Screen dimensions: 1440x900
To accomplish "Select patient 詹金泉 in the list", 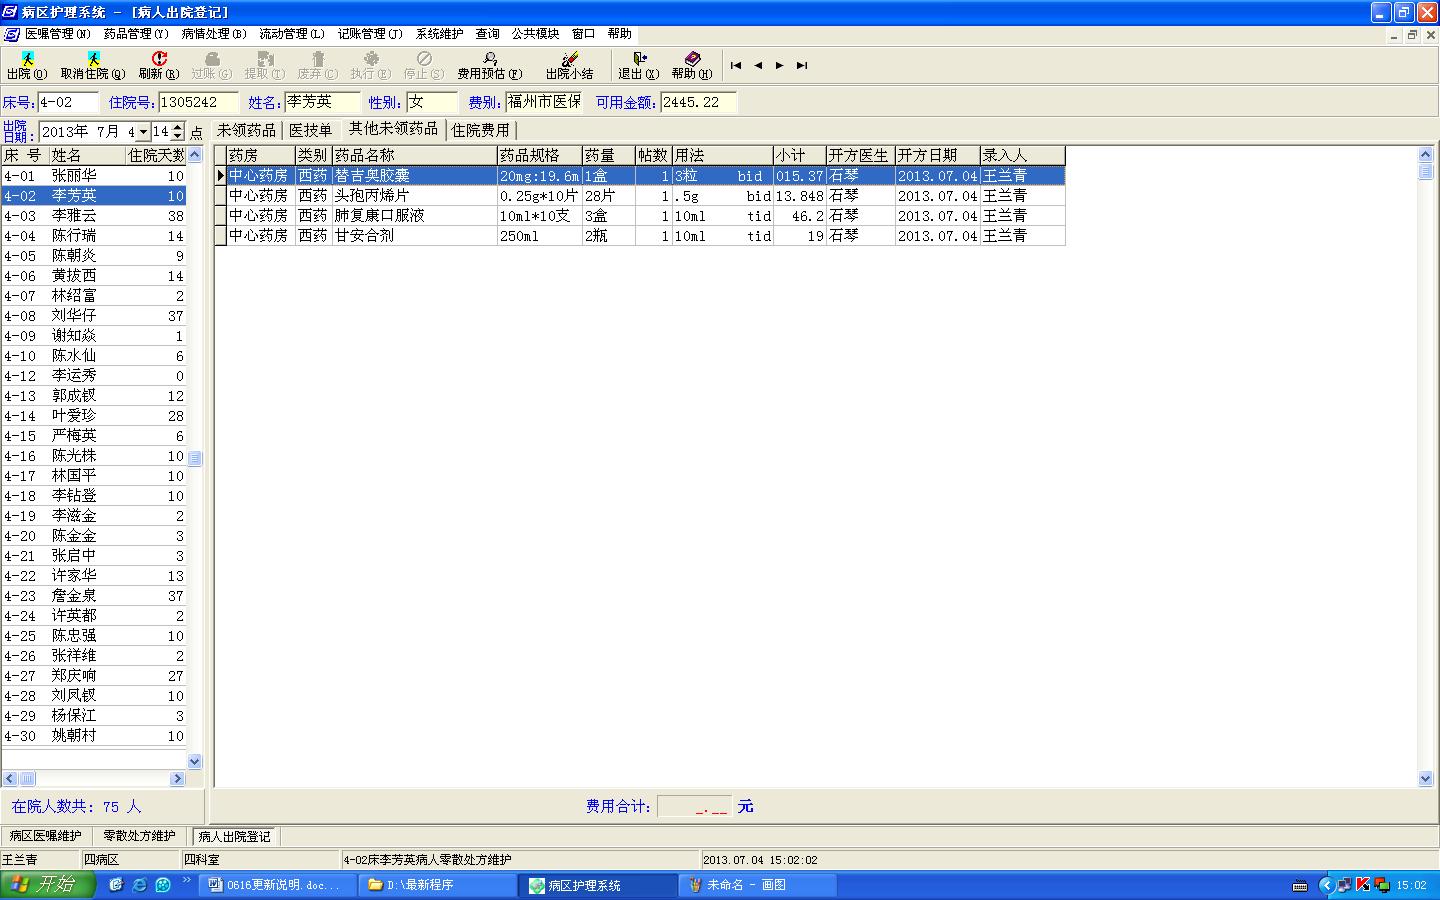I will (x=94, y=596).
